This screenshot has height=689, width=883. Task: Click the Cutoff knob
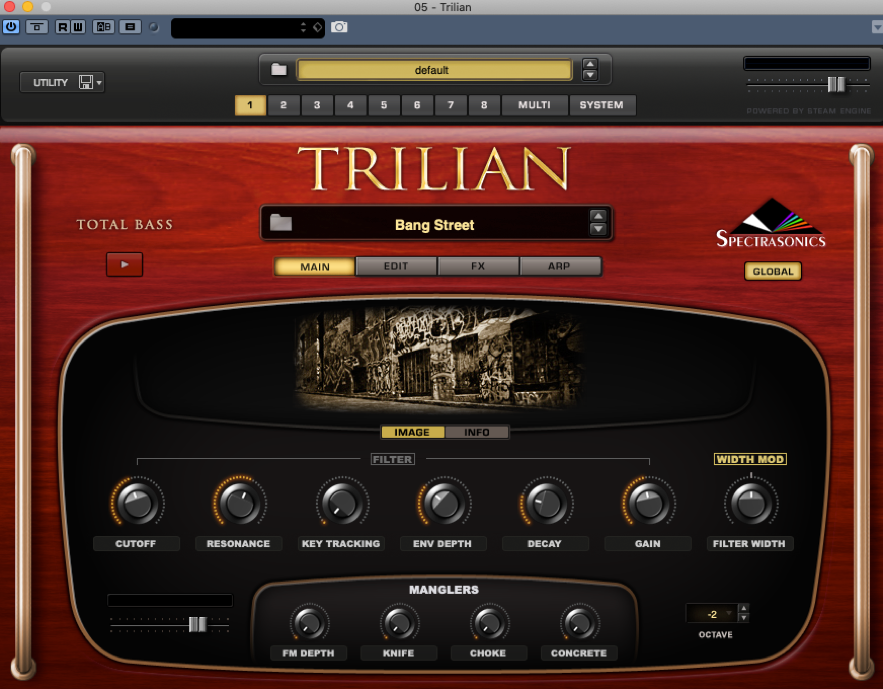(137, 502)
